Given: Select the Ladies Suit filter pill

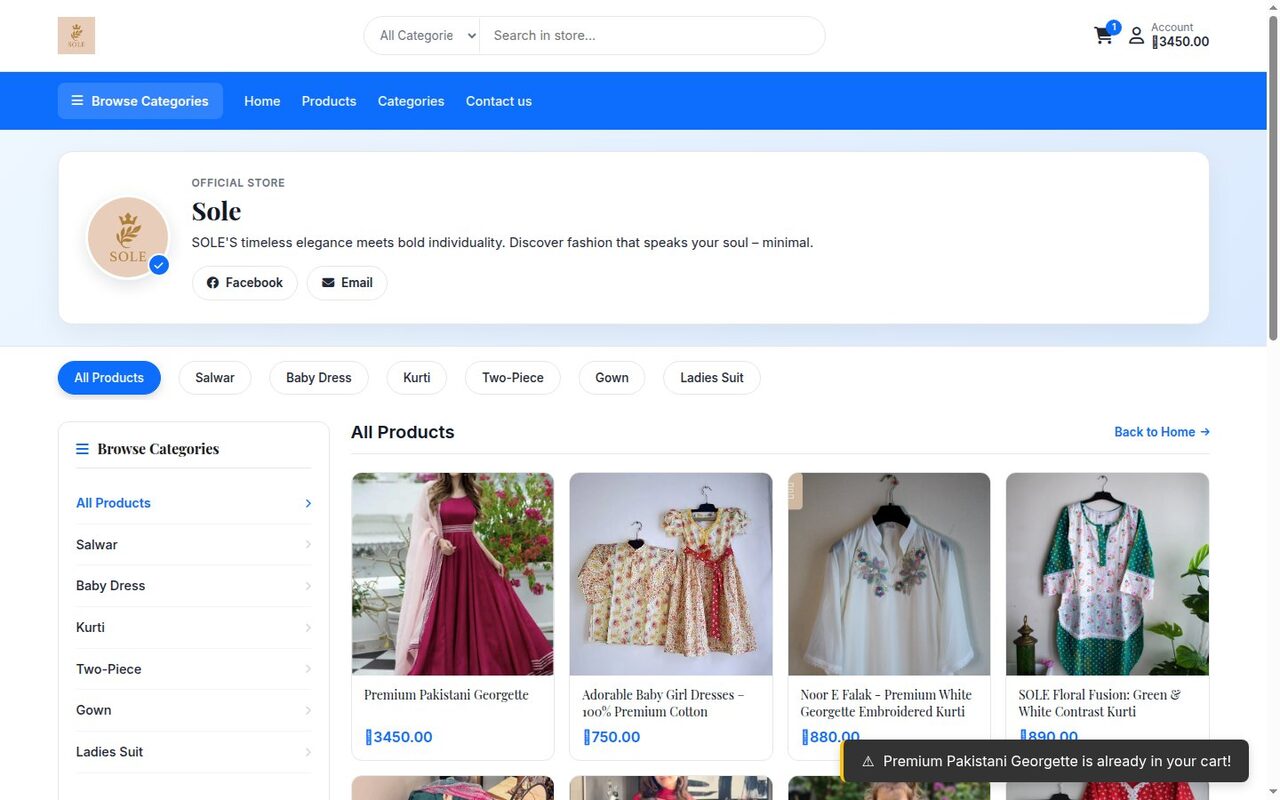Looking at the screenshot, I should [x=712, y=378].
